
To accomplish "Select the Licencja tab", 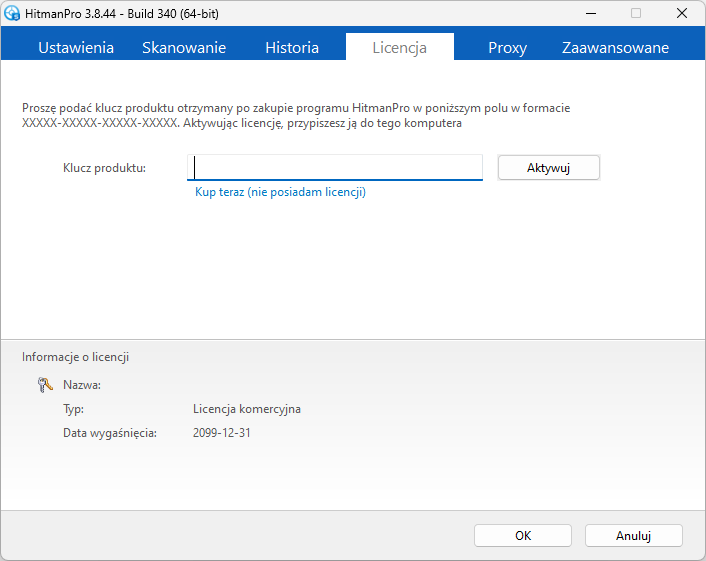I will 400,48.
